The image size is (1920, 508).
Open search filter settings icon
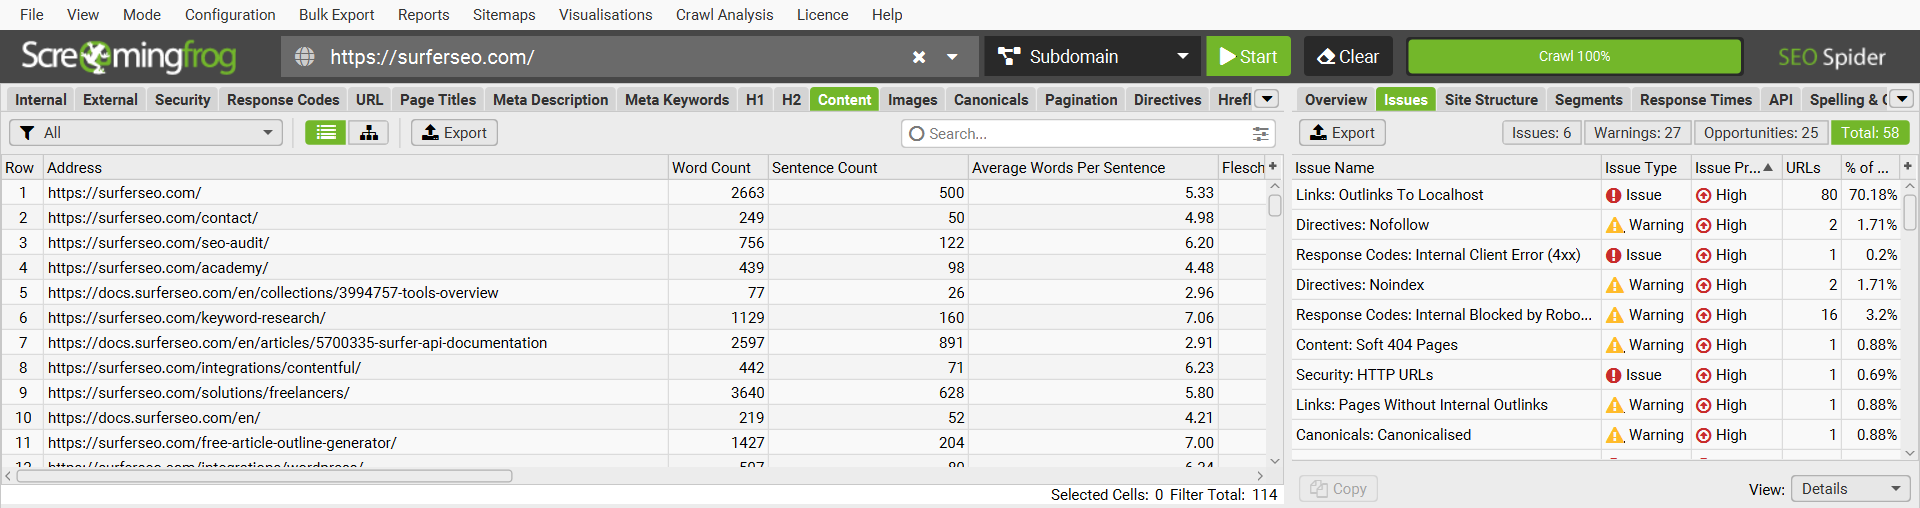[x=1260, y=133]
